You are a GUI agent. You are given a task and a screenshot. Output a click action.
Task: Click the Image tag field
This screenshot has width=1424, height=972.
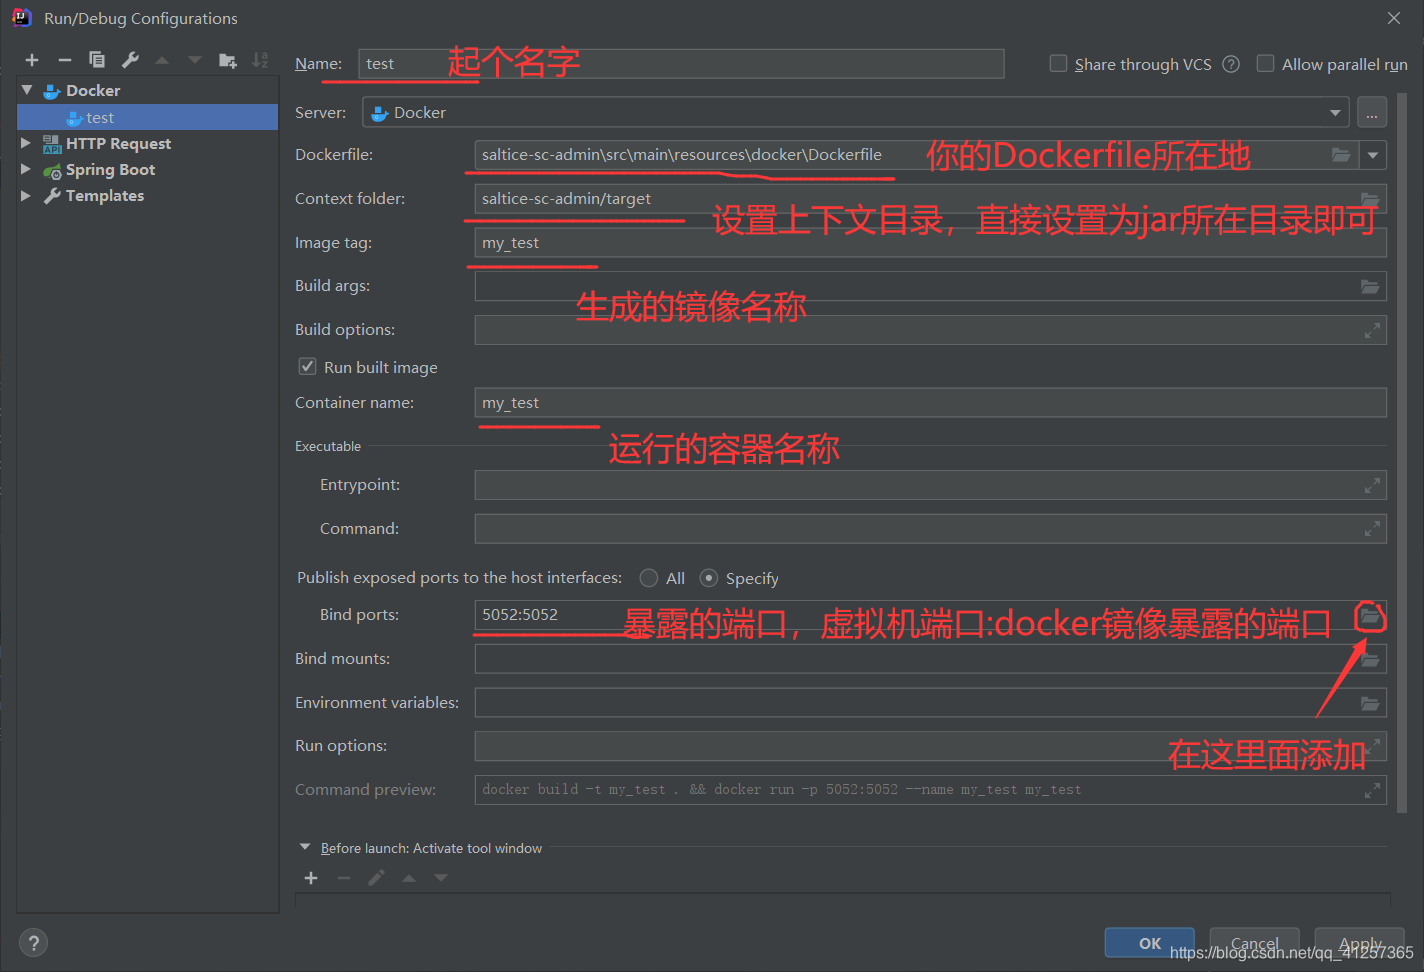click(x=930, y=243)
